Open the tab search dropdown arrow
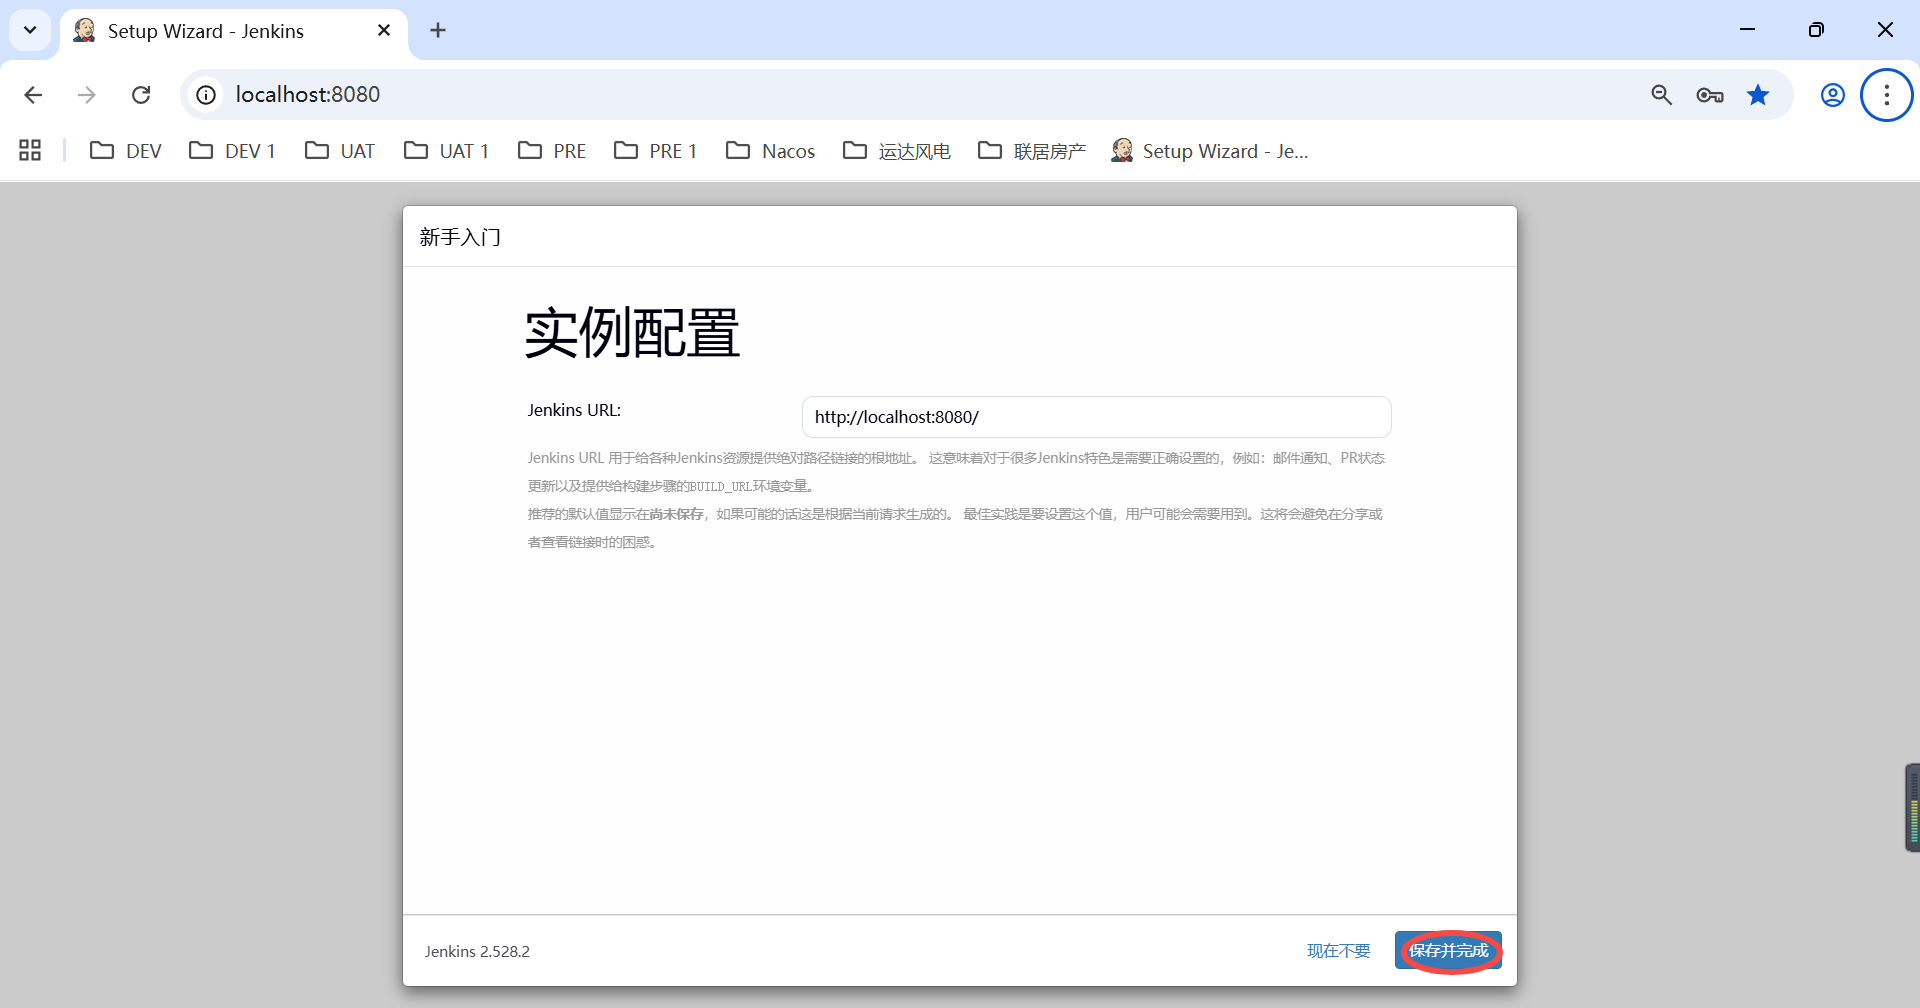This screenshot has width=1920, height=1008. pos(30,30)
